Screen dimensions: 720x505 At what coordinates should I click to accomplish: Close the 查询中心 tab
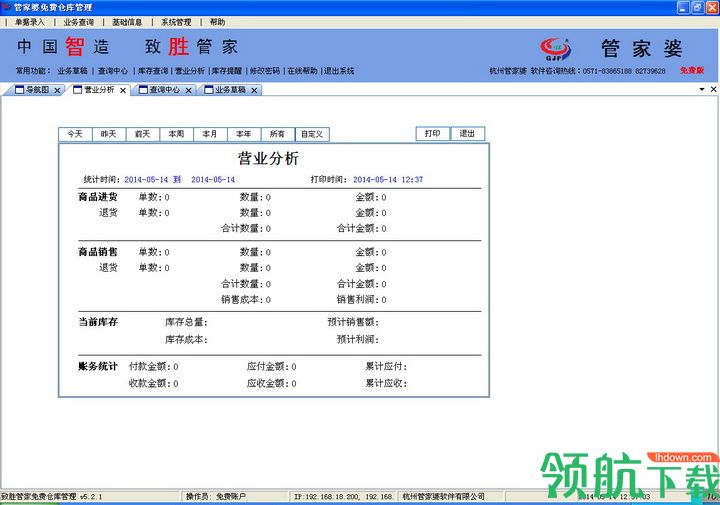tap(188, 90)
